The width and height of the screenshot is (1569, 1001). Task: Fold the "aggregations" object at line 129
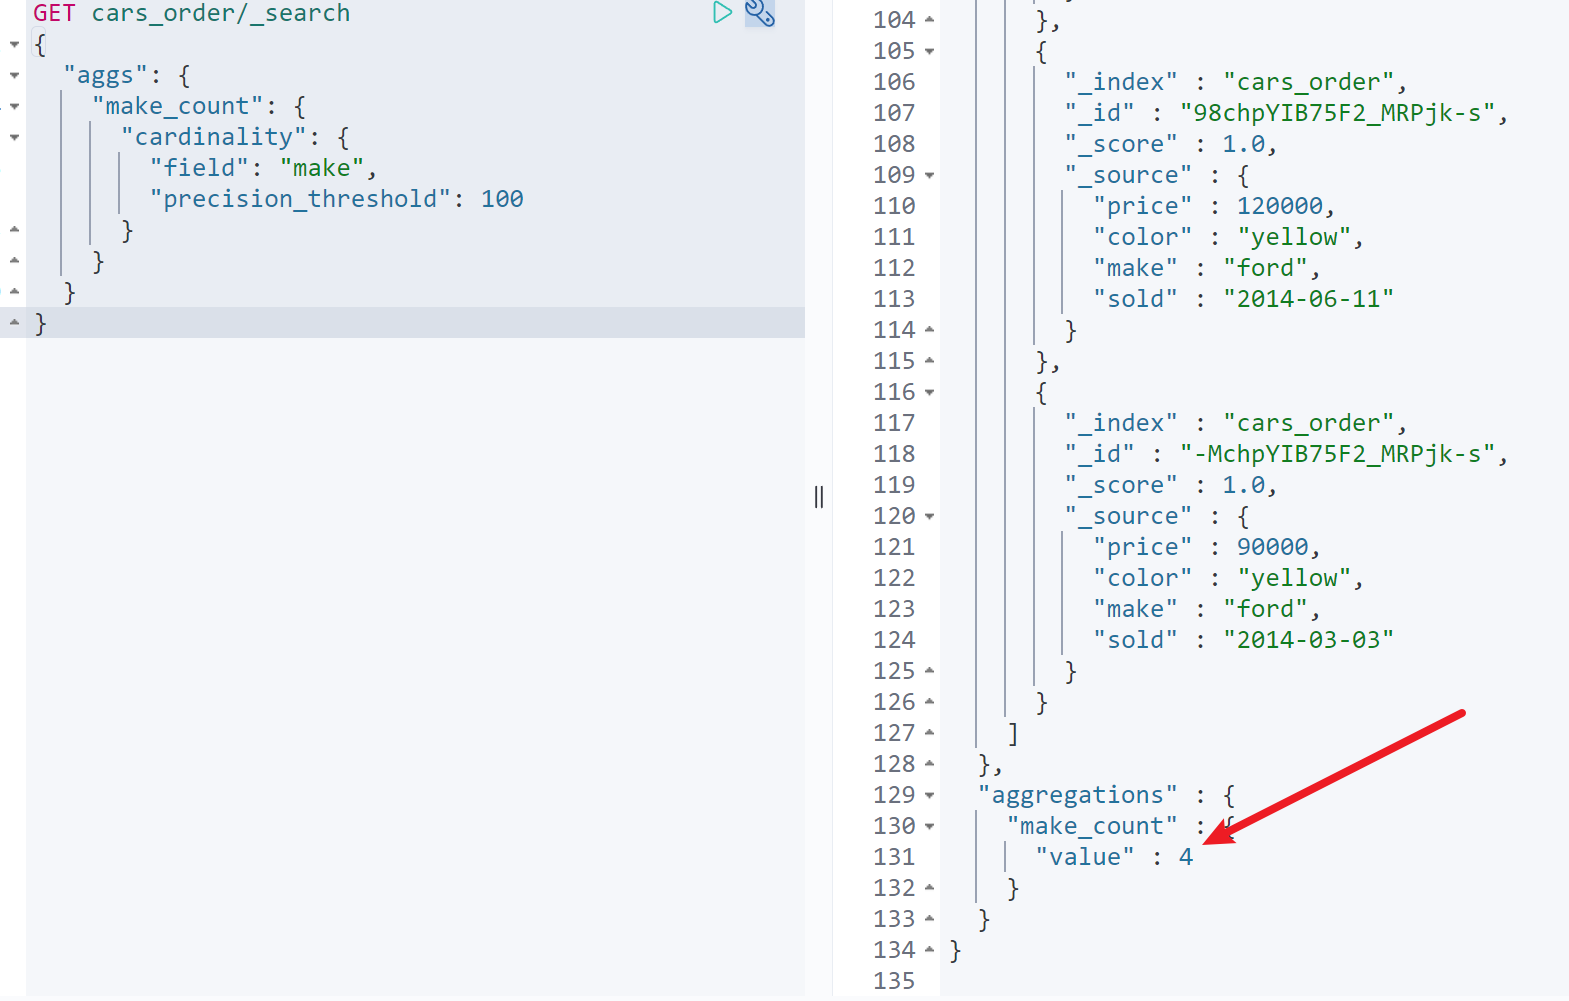click(x=930, y=796)
